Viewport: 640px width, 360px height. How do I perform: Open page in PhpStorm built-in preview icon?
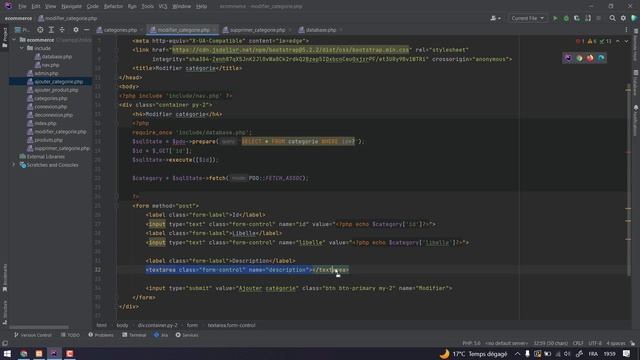[568, 58]
